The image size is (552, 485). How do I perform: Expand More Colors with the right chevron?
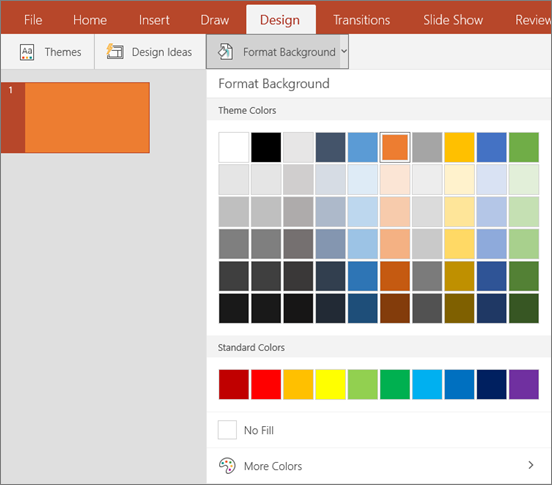[x=531, y=465]
